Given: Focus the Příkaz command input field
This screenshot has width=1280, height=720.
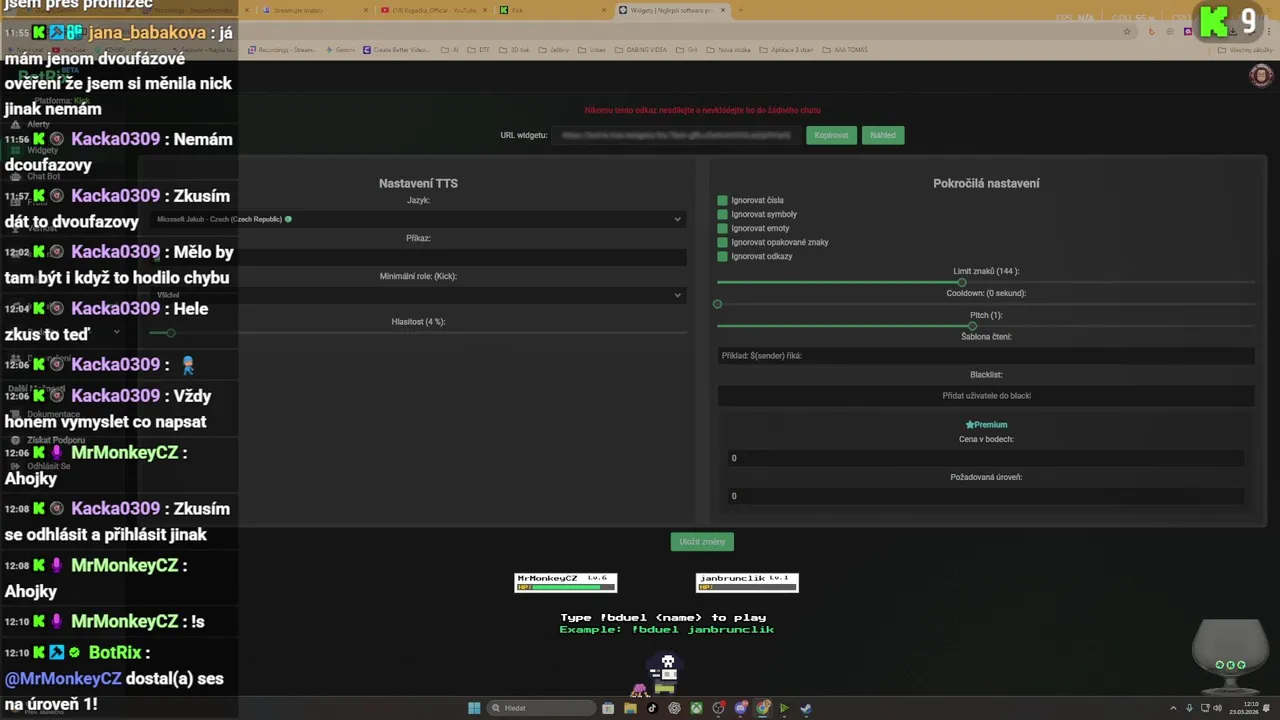Looking at the screenshot, I should (x=419, y=257).
